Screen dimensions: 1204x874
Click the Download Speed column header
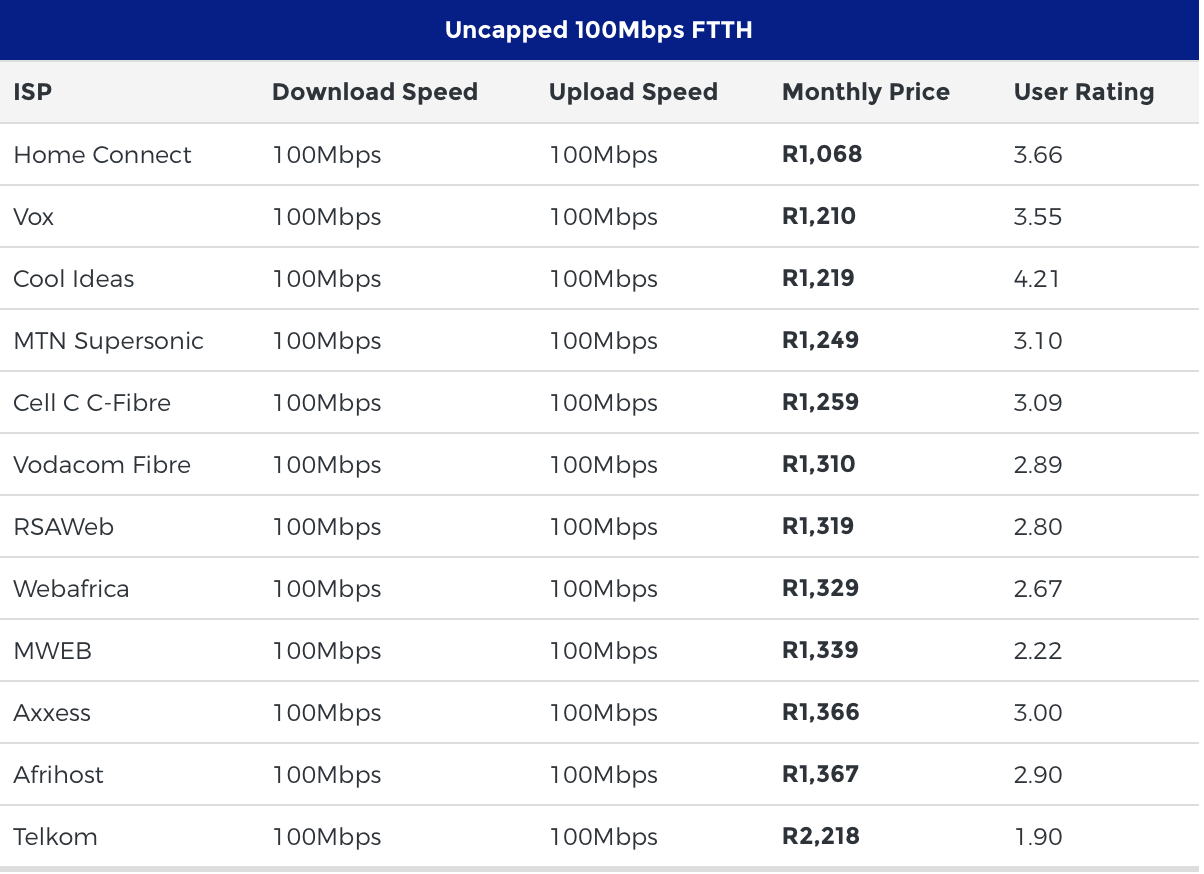click(x=375, y=92)
